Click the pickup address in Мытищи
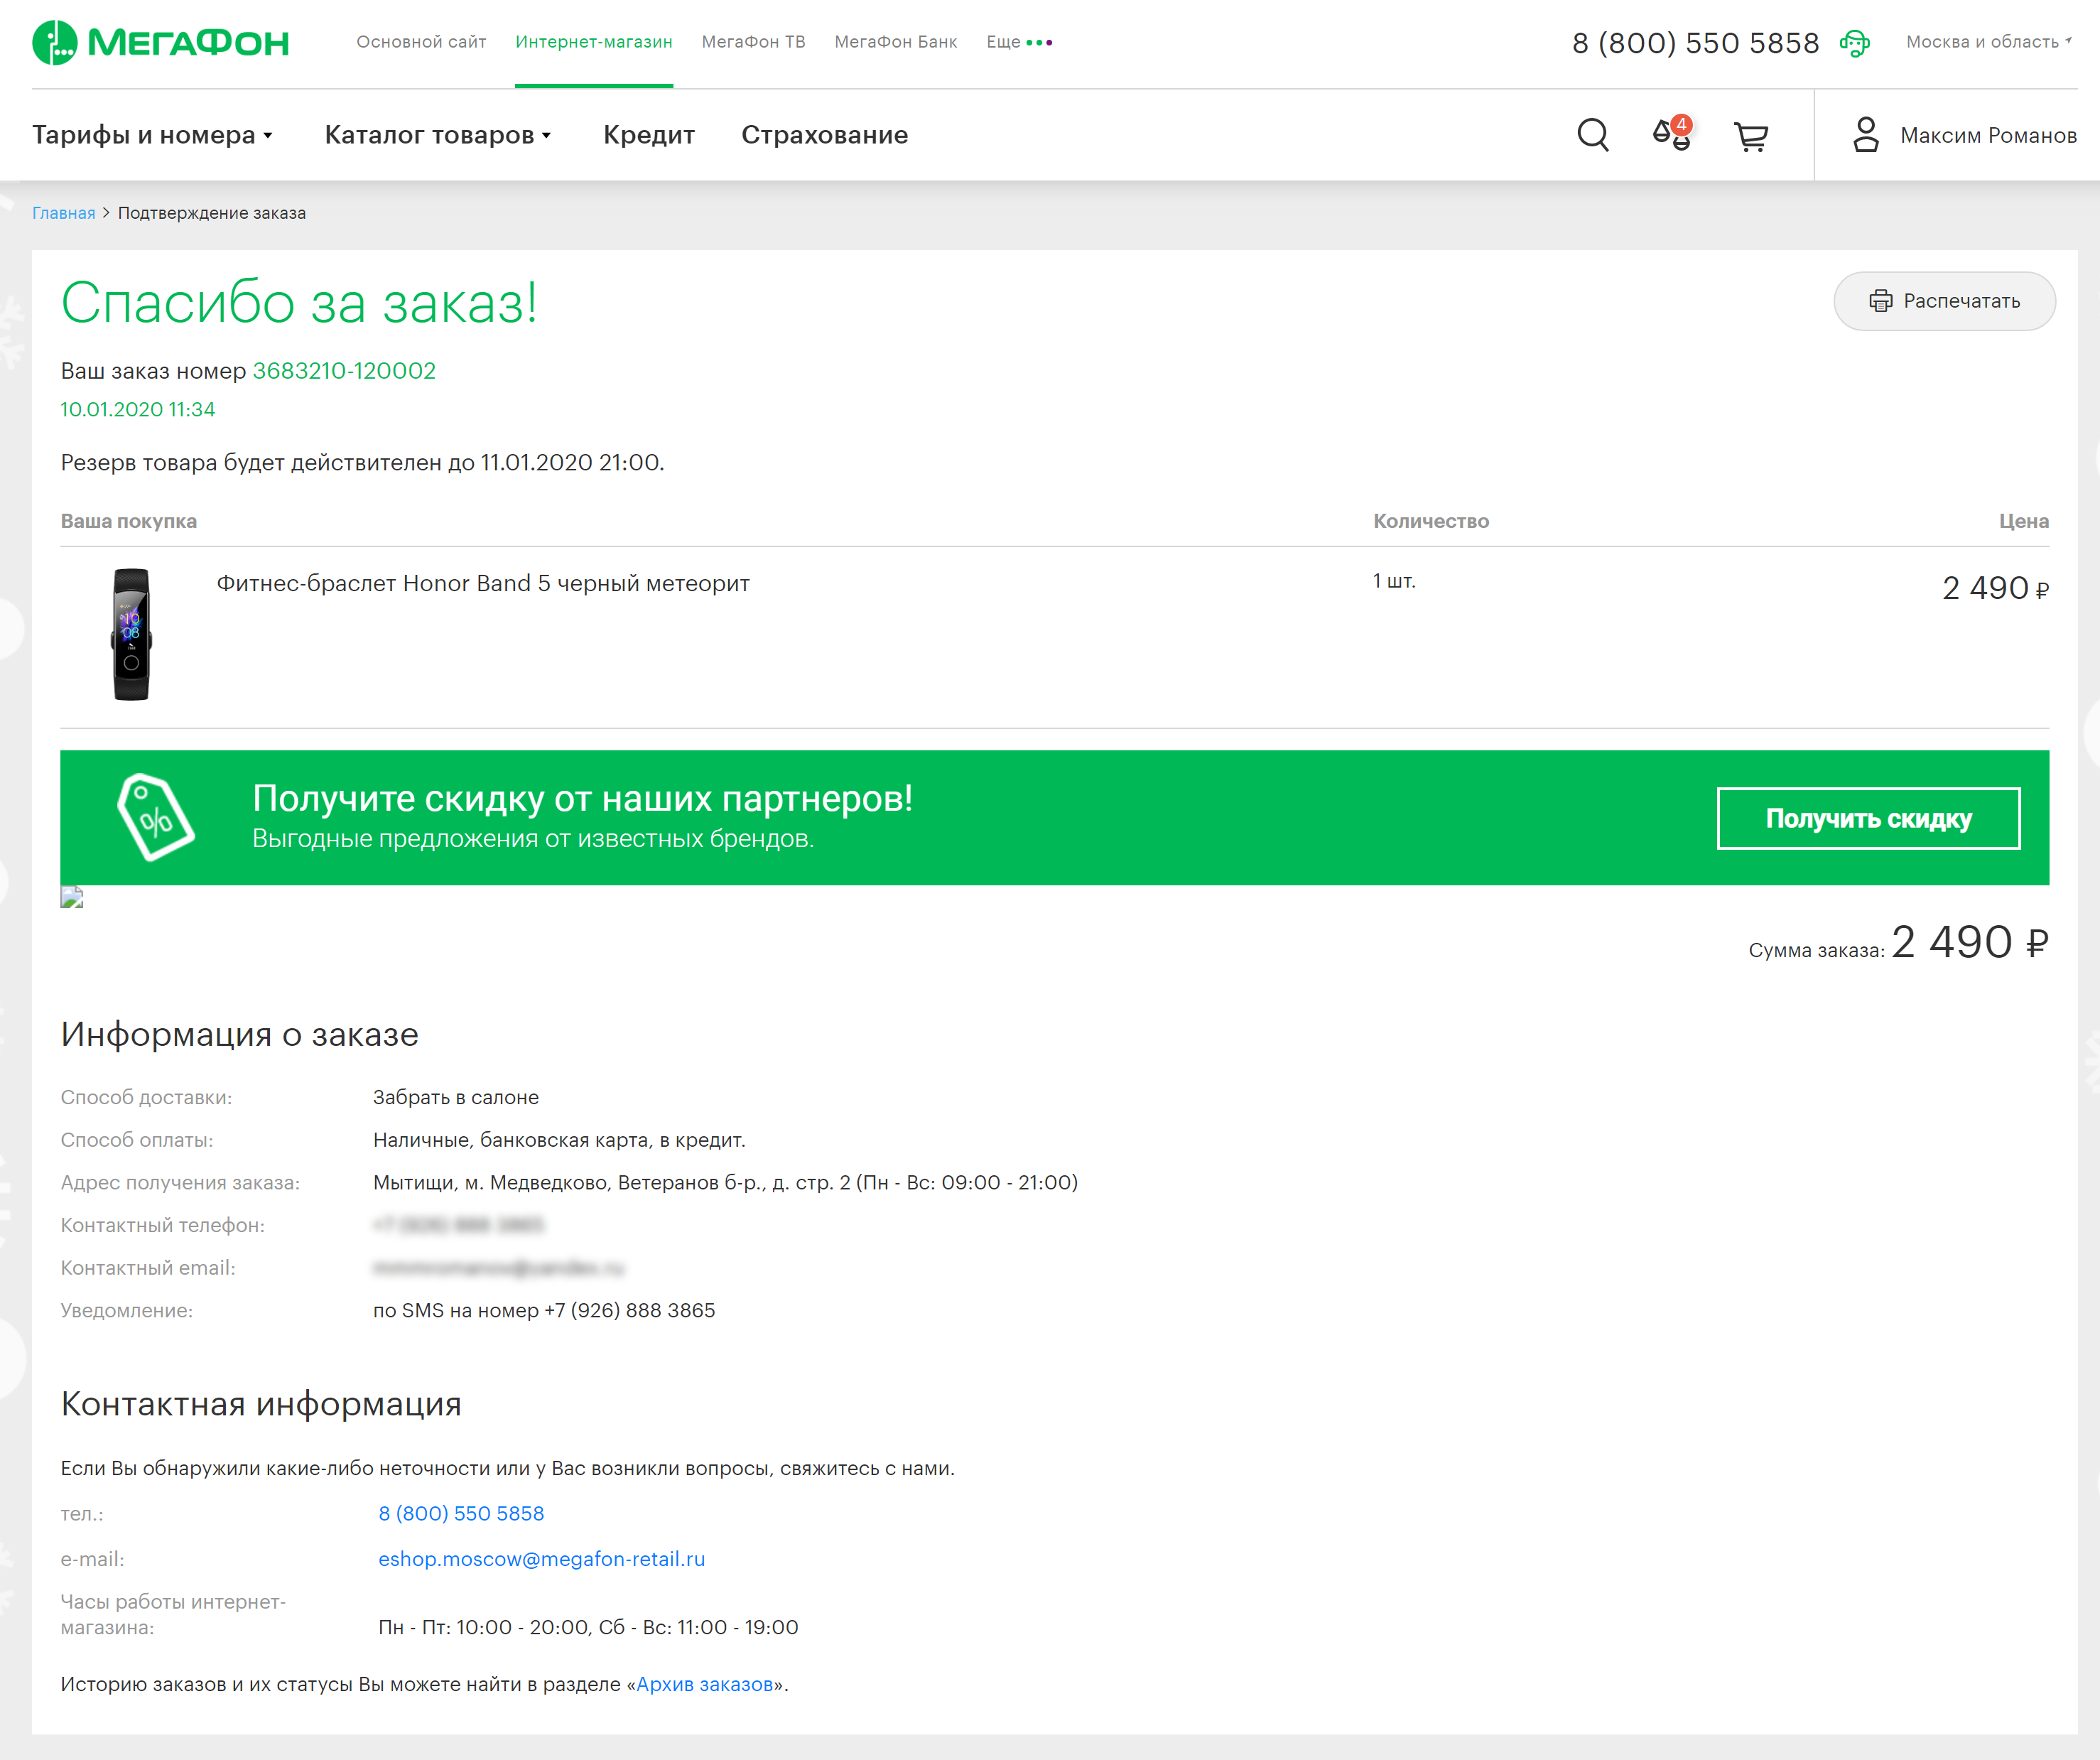The height and width of the screenshot is (1760, 2100). [x=725, y=1182]
